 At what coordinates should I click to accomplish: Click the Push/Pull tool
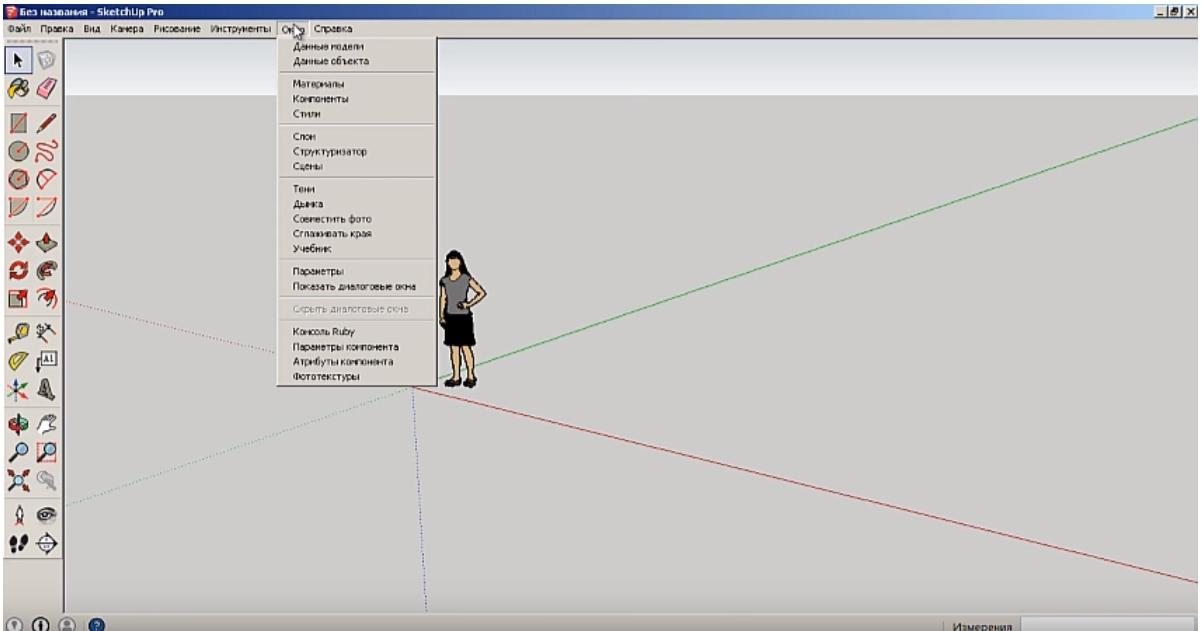coord(47,242)
